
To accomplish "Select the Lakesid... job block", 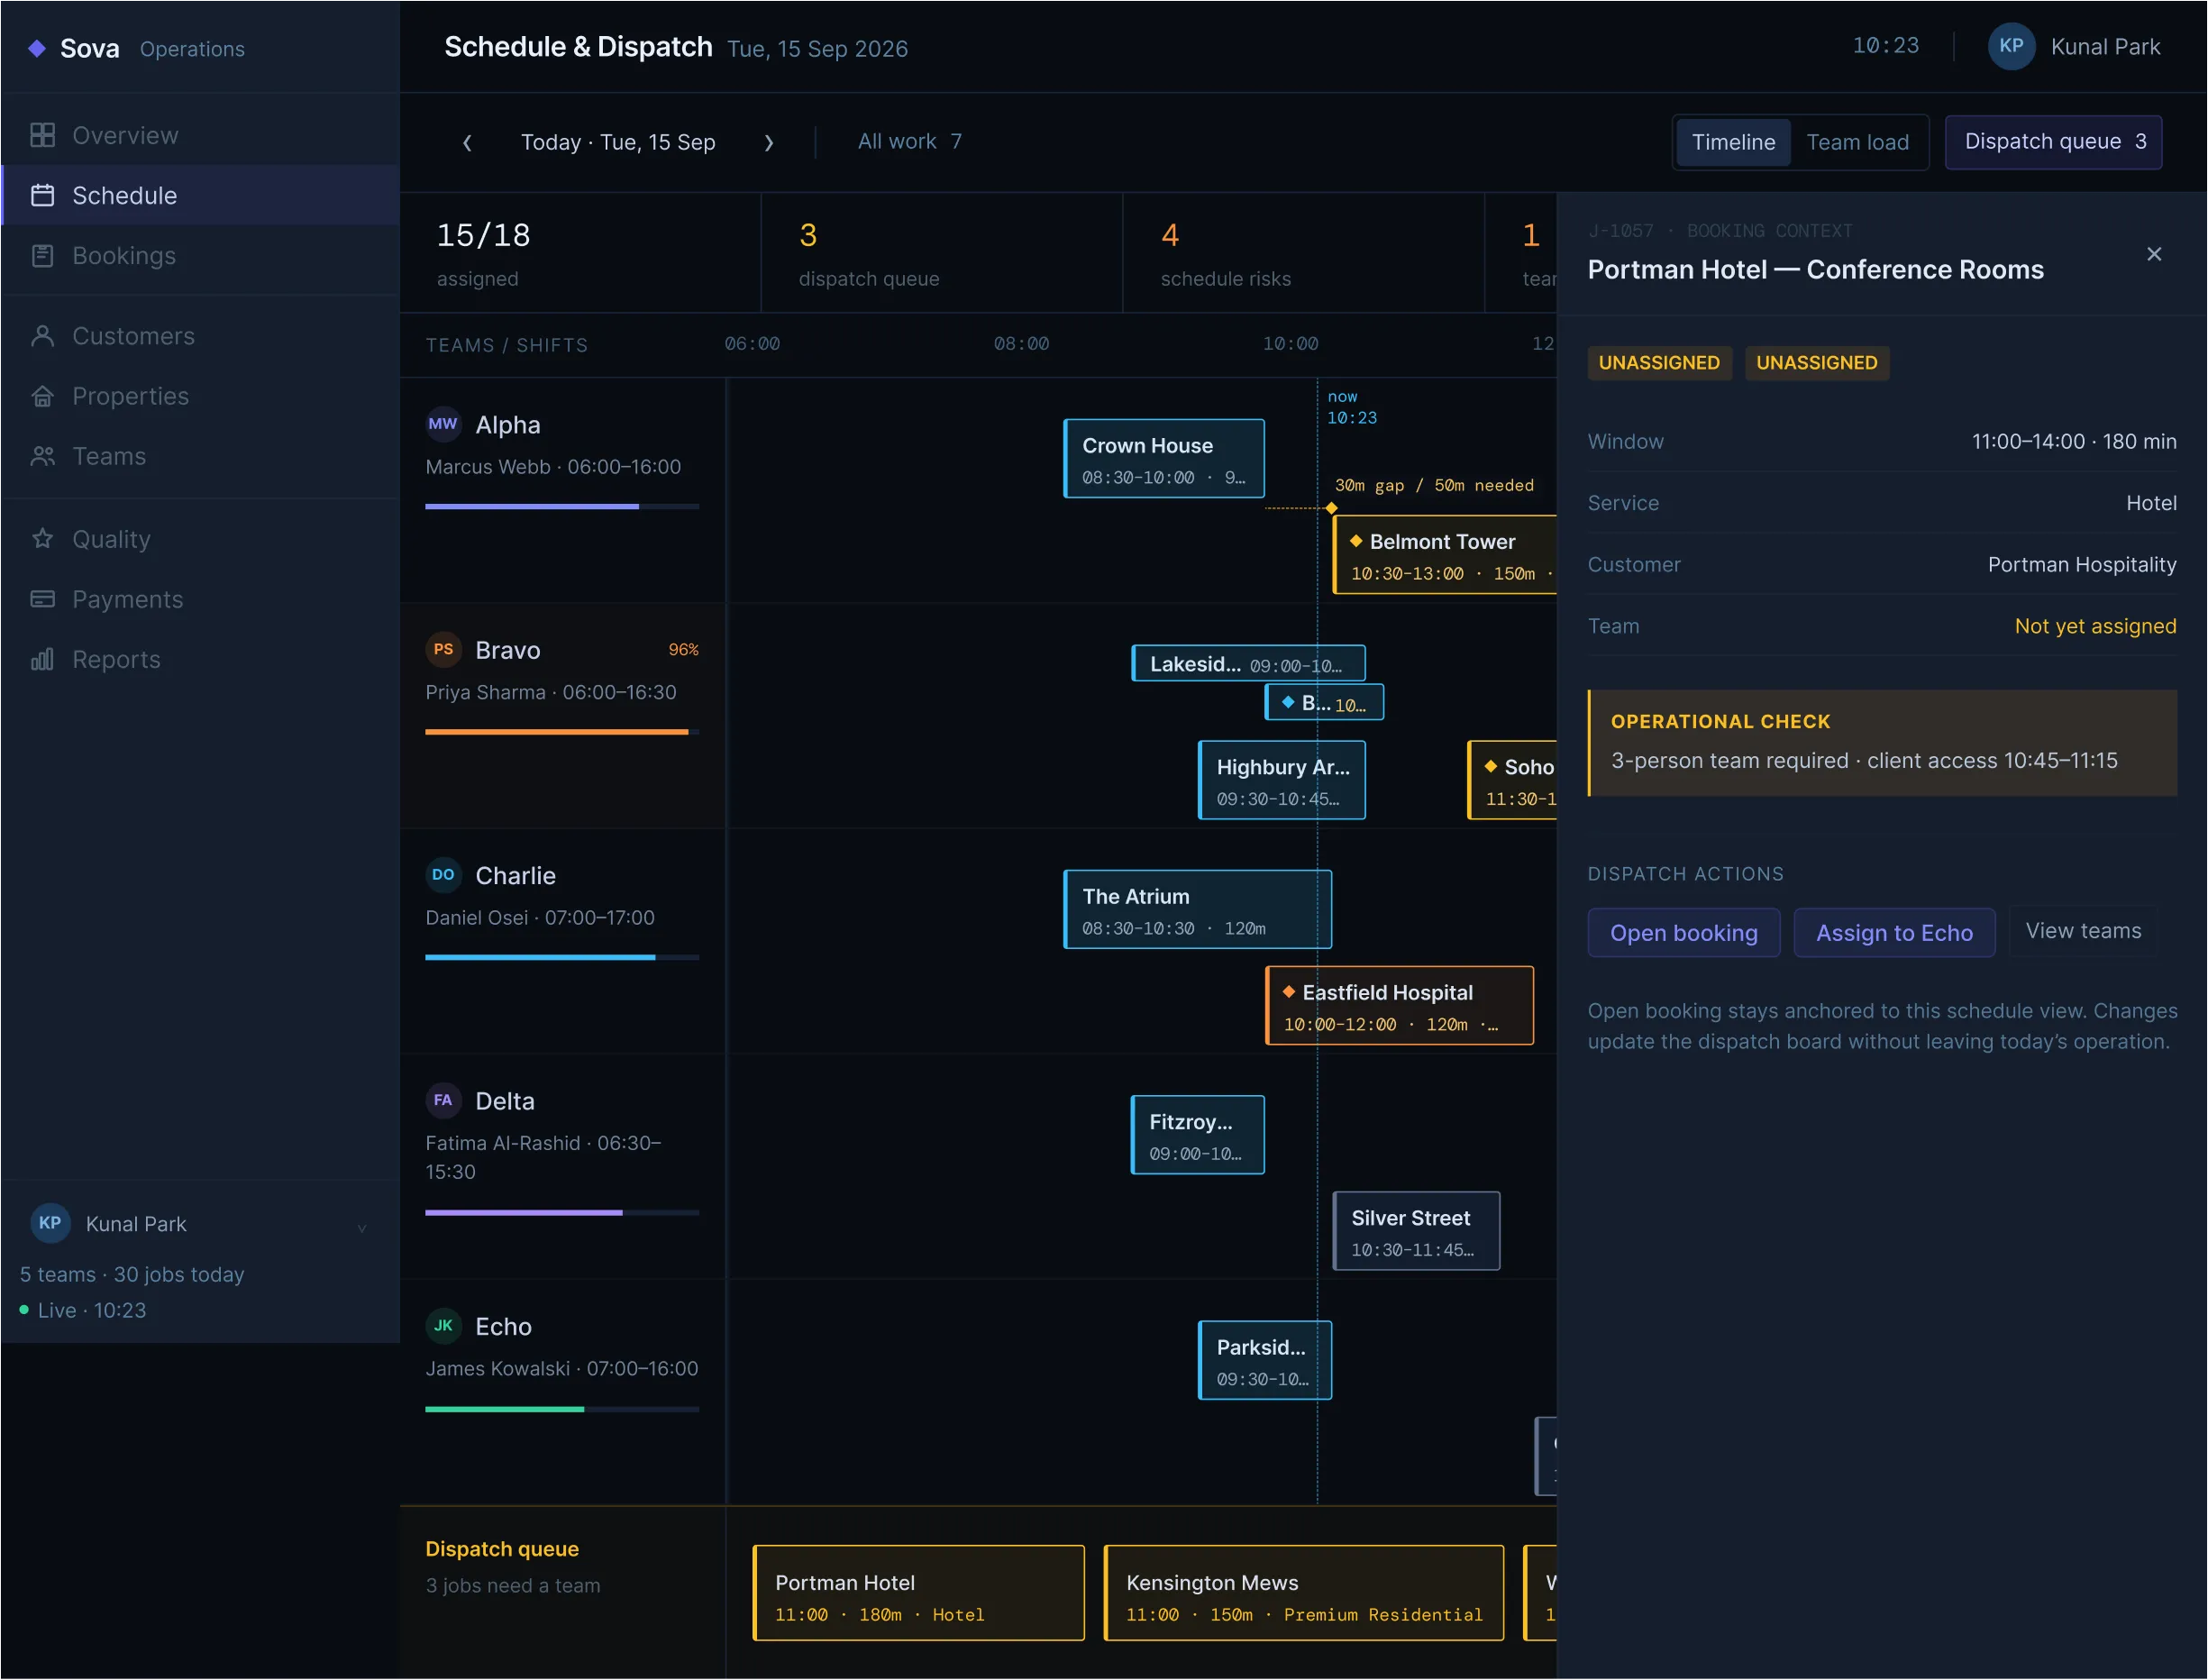I will [x=1248, y=664].
